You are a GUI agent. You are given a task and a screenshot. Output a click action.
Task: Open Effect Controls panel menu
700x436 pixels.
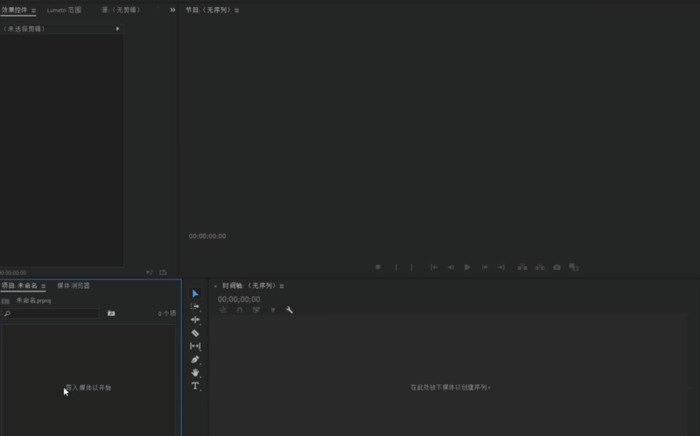point(33,10)
